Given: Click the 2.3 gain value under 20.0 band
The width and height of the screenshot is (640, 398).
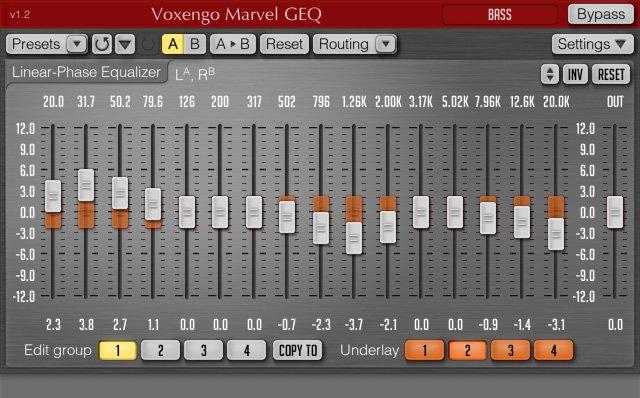Looking at the screenshot, I should 53,325.
